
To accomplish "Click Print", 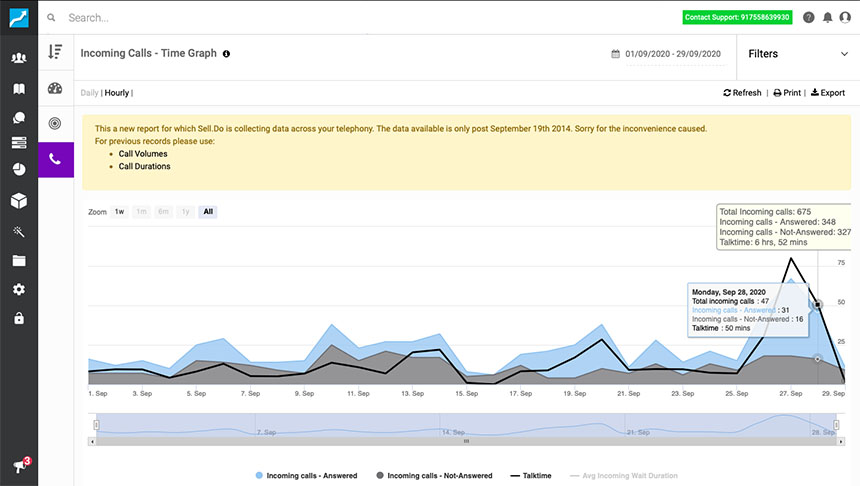I will (x=787, y=93).
